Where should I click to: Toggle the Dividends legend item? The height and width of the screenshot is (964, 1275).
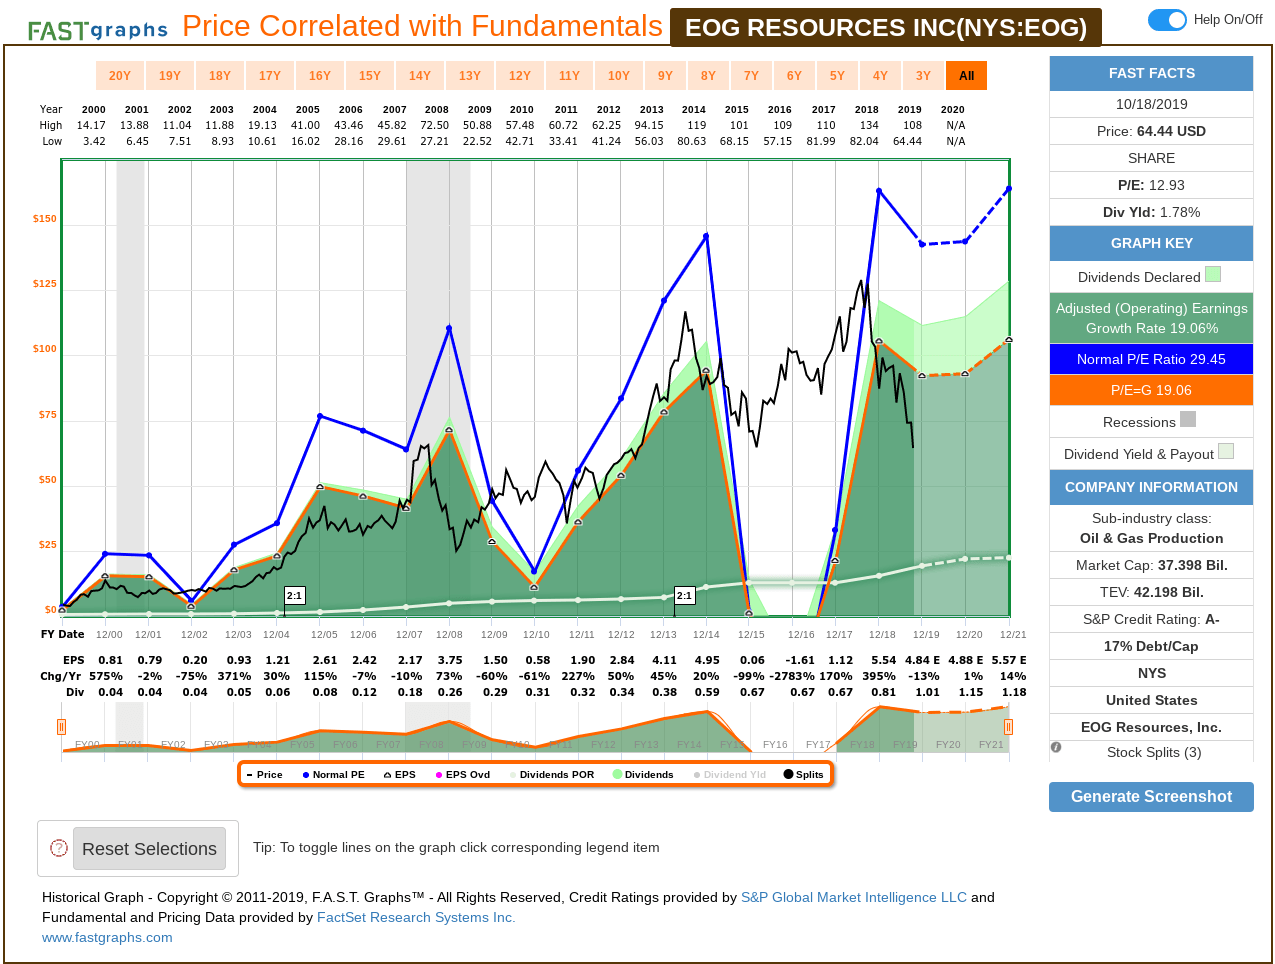tap(643, 774)
